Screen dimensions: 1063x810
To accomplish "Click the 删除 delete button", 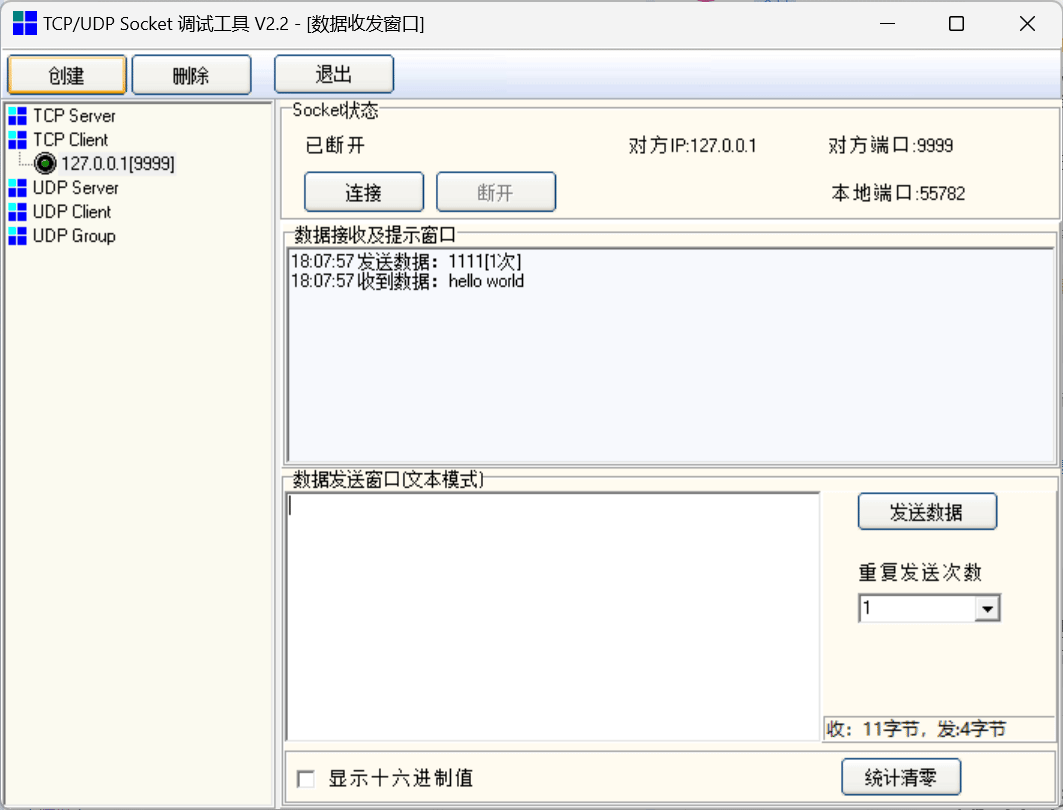I will [x=191, y=73].
